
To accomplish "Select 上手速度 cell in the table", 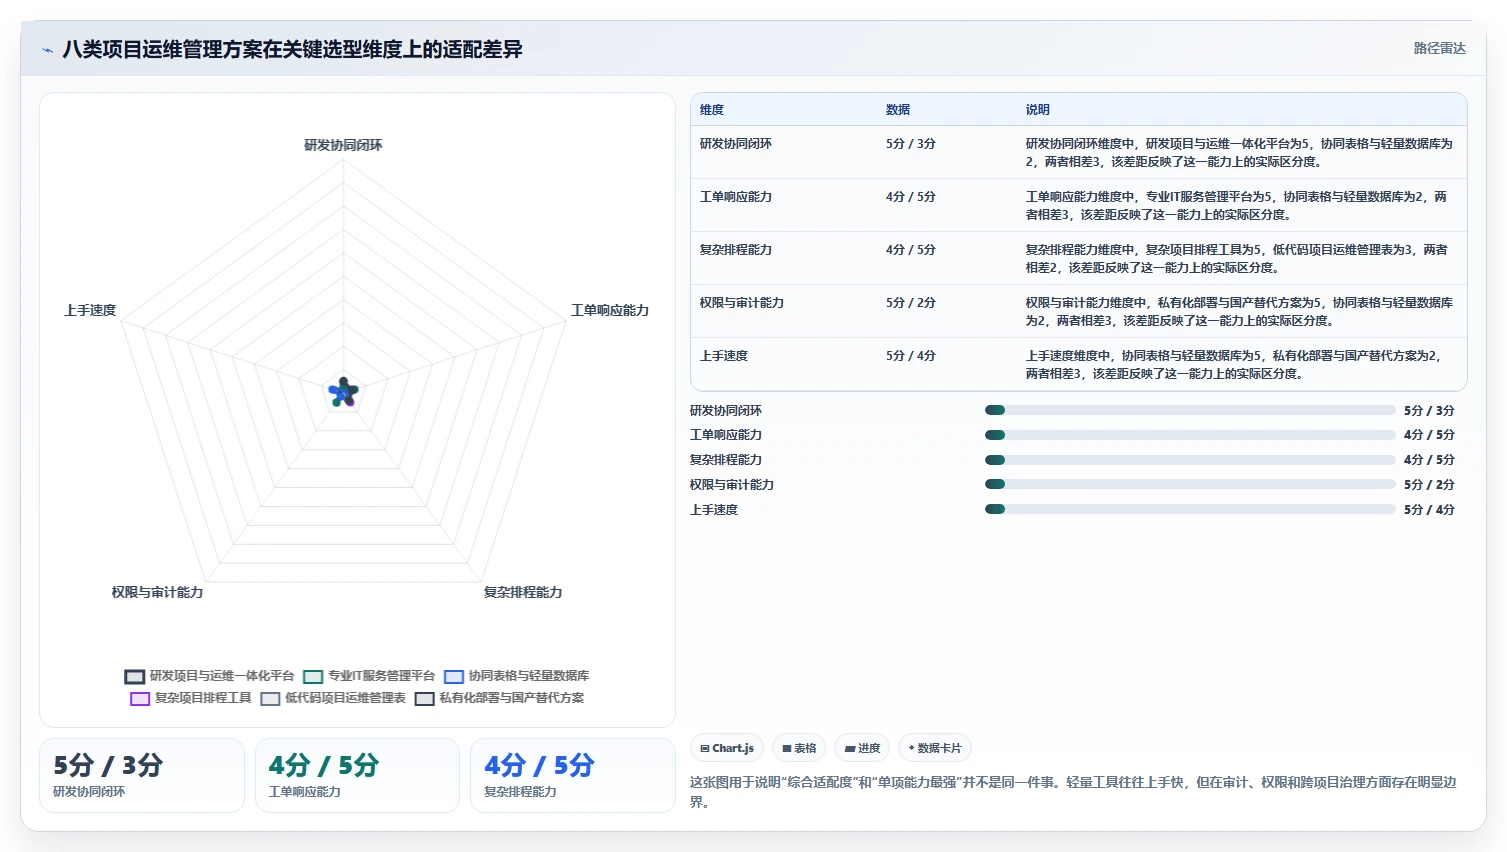I will (x=724, y=356).
